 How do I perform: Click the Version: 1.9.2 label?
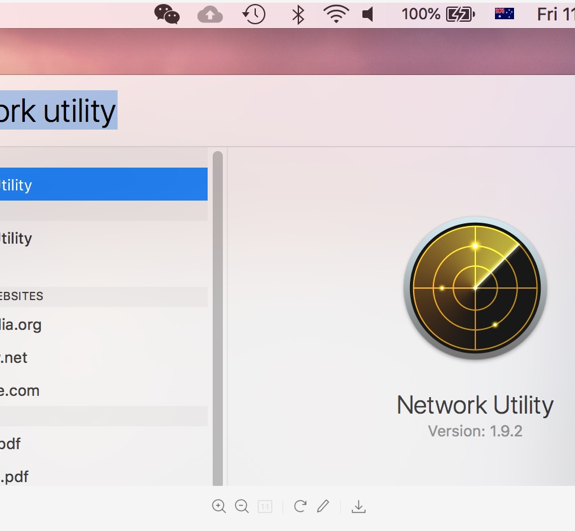coord(475,431)
